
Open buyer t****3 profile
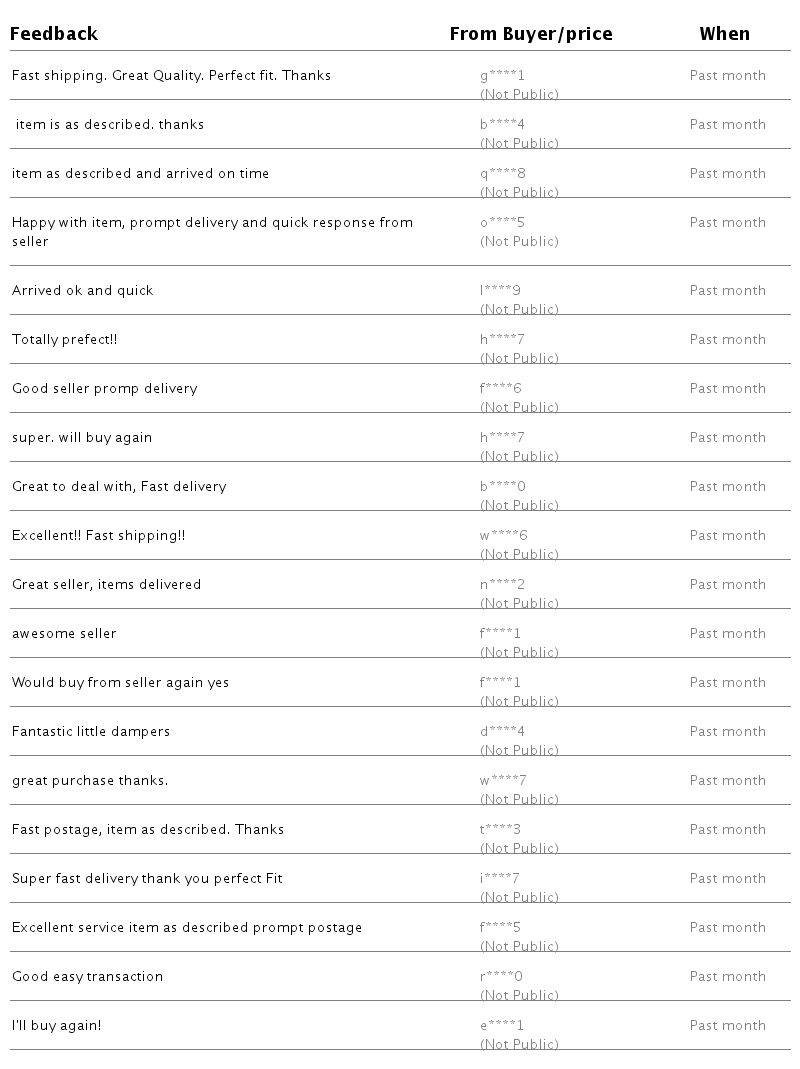click(x=500, y=830)
